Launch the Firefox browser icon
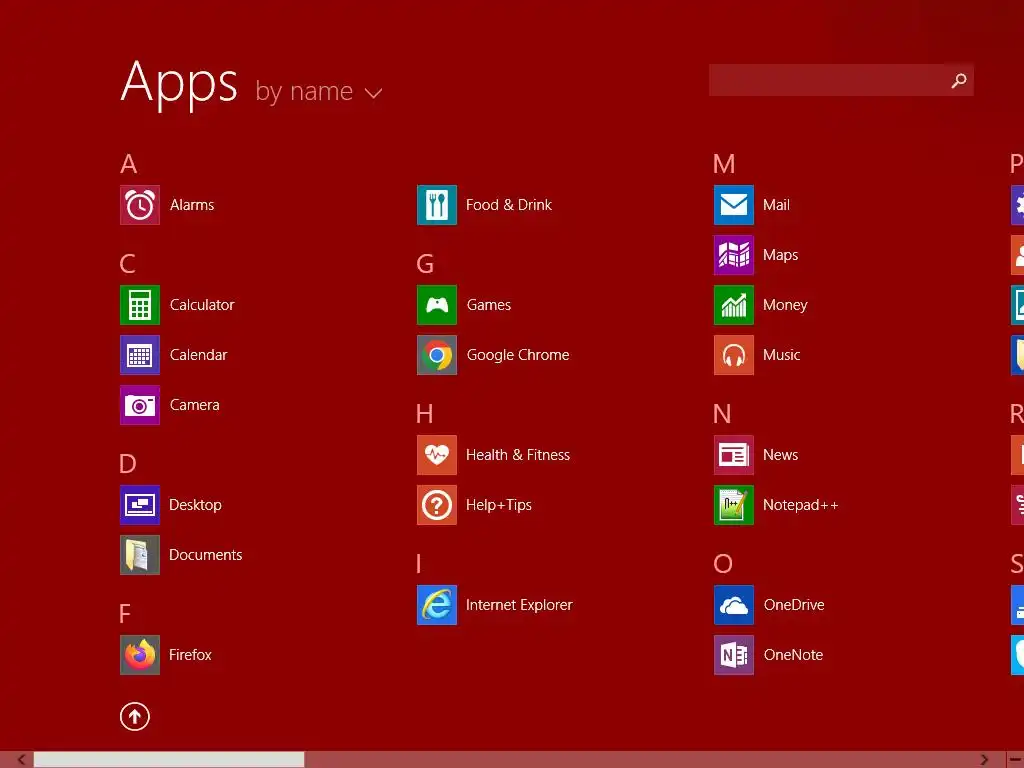The width and height of the screenshot is (1024, 768). pos(140,655)
